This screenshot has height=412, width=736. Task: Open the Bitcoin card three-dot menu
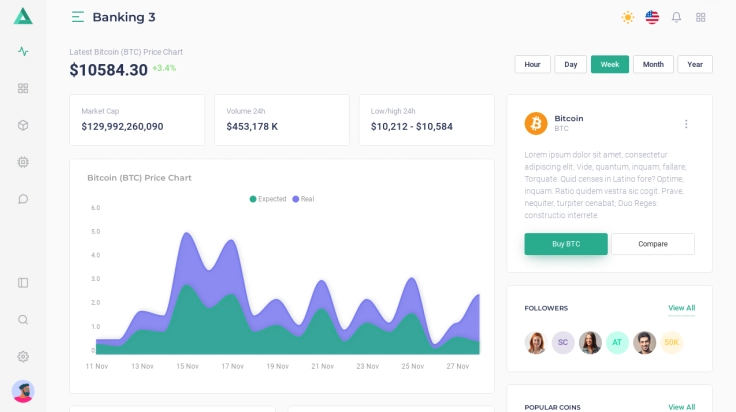(686, 124)
